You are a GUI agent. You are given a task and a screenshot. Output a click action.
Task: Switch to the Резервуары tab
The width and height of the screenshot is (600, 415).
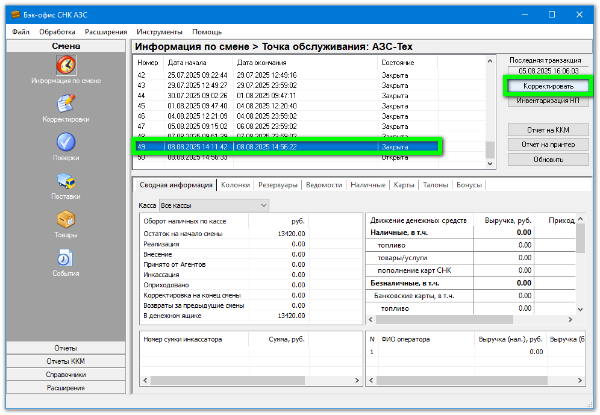coord(277,185)
